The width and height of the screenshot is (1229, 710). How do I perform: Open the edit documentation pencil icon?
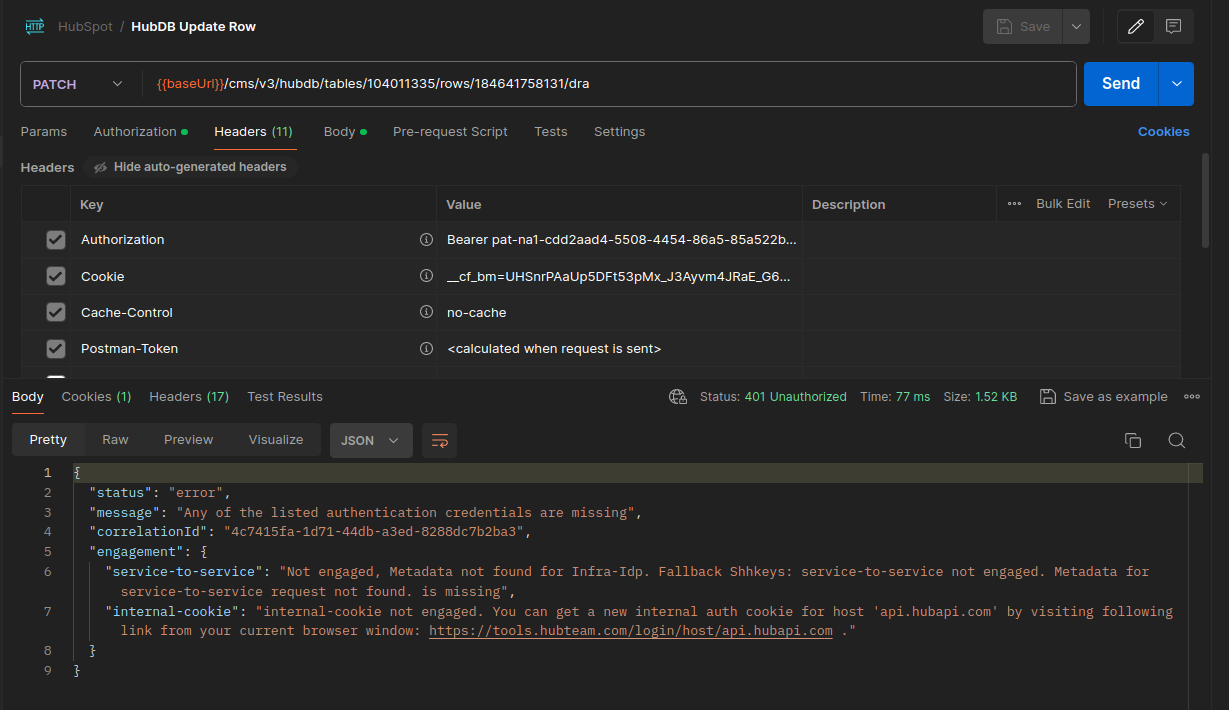coord(1135,26)
